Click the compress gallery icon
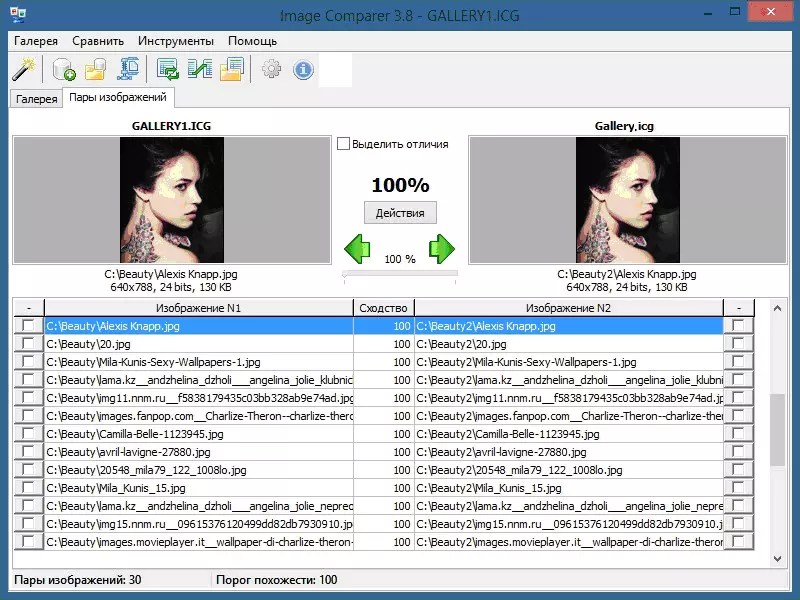The width and height of the screenshot is (800, 600). click(128, 69)
